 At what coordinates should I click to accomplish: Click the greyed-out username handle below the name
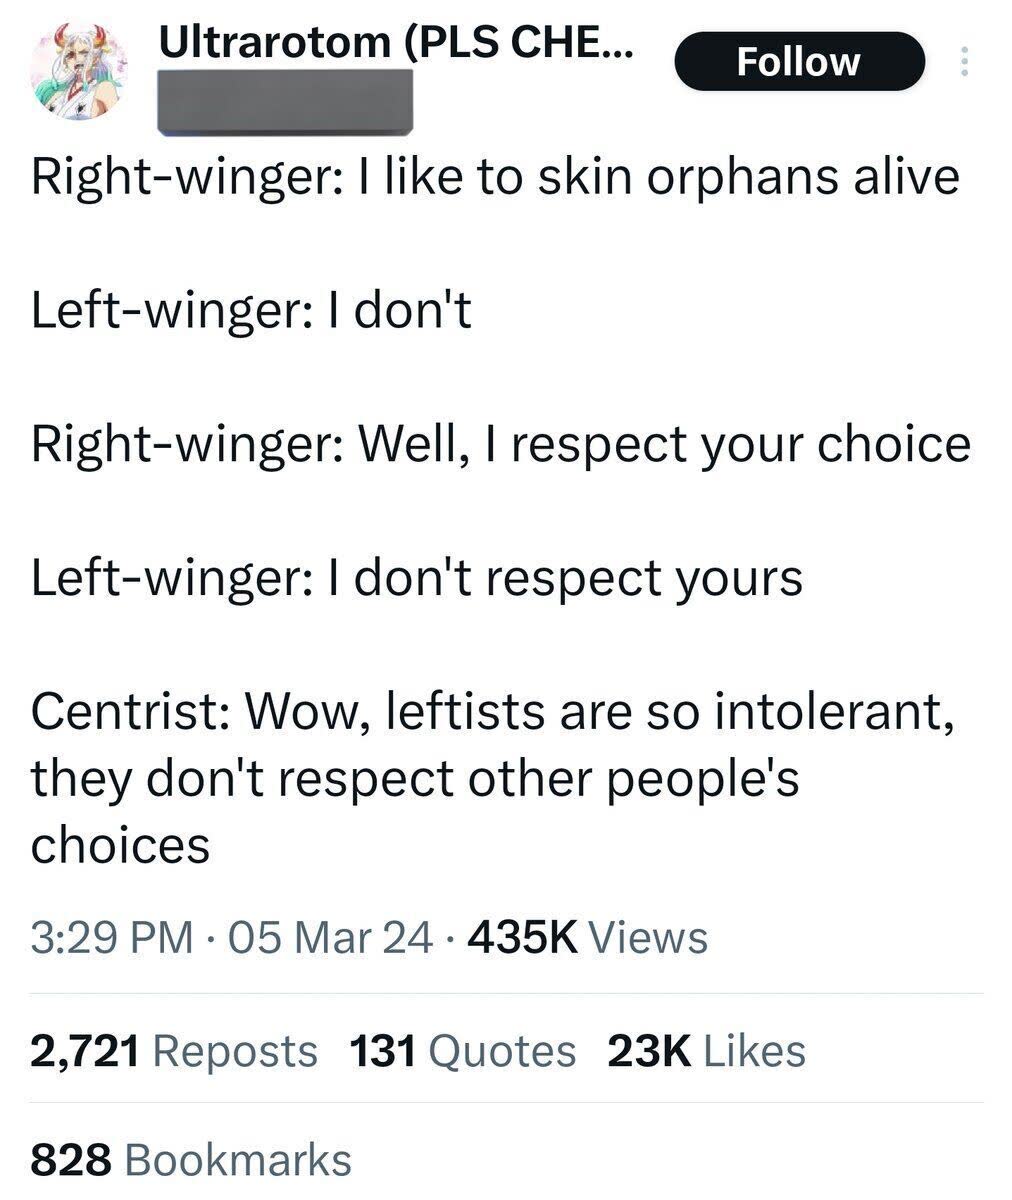[x=286, y=100]
